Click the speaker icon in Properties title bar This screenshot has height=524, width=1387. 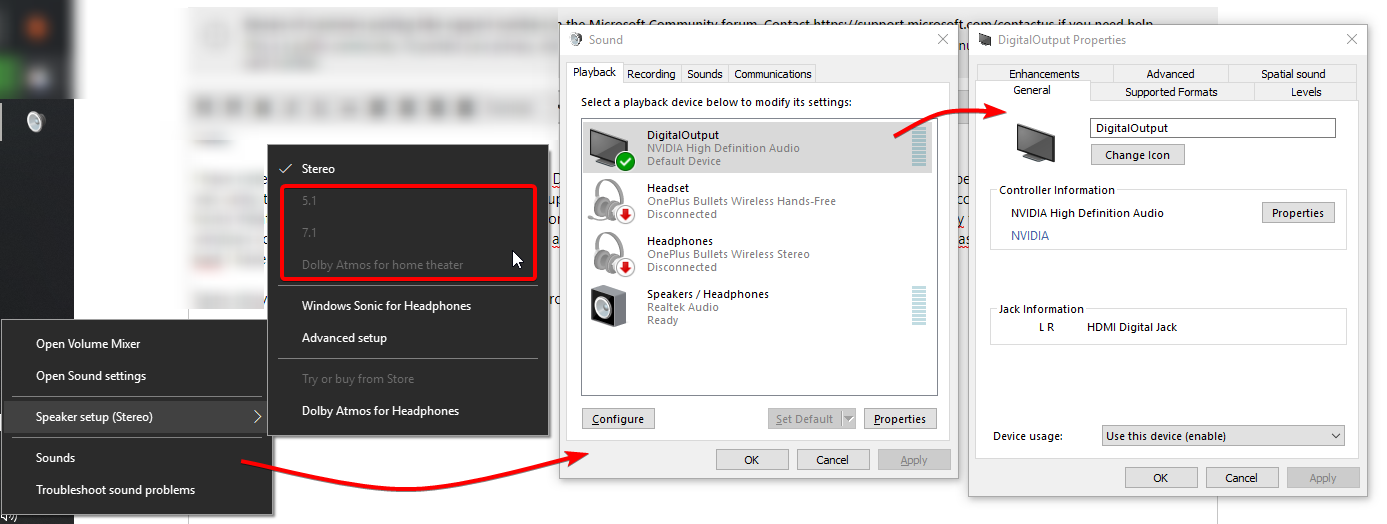(x=984, y=40)
